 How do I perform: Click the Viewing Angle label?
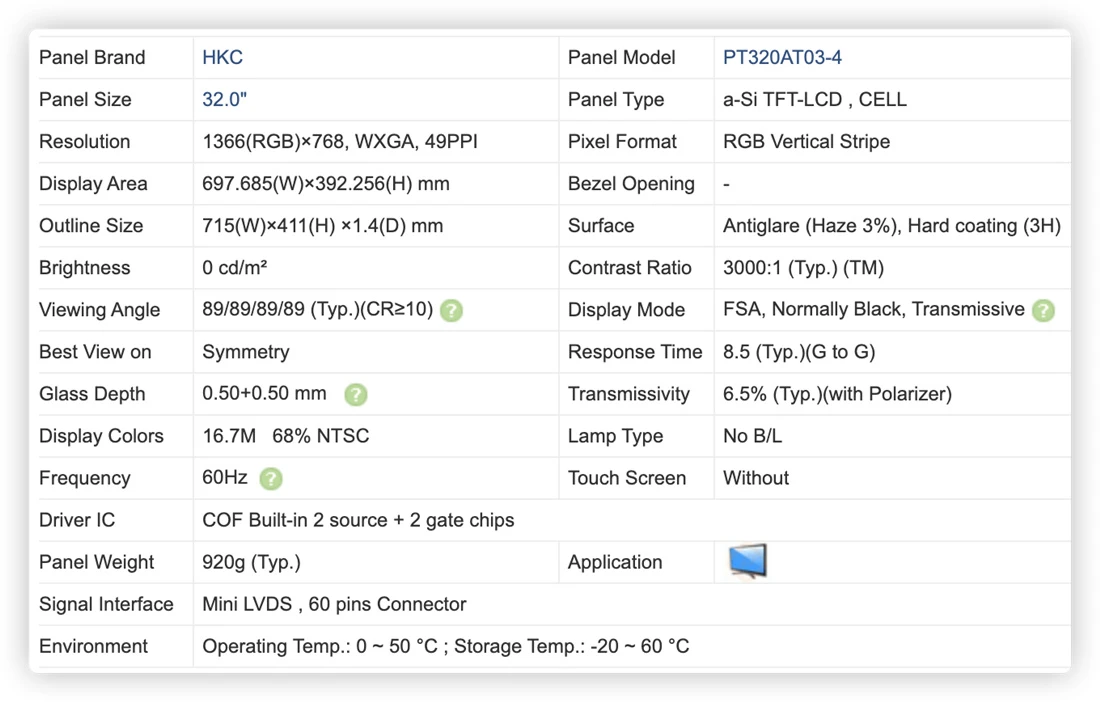click(99, 310)
